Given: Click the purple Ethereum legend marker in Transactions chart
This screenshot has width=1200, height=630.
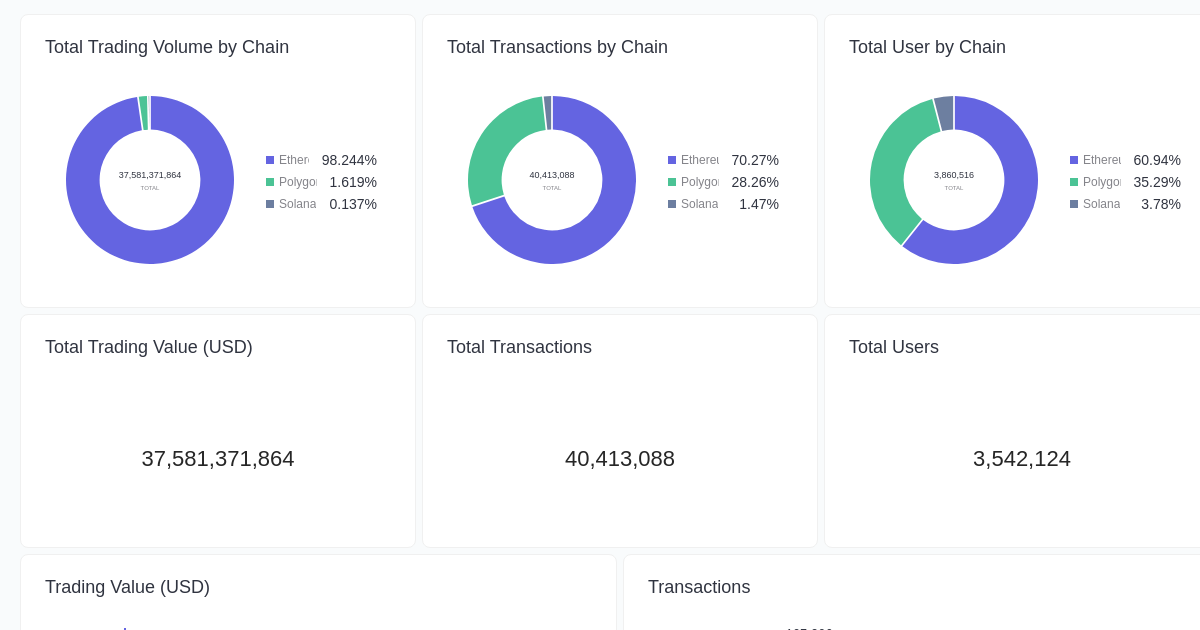Looking at the screenshot, I should (x=670, y=160).
